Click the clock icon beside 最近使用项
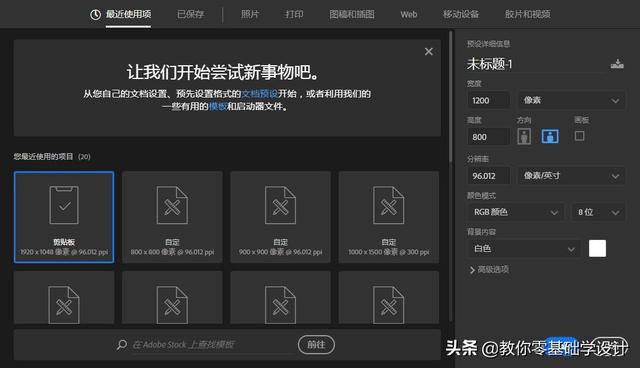Viewport: 640px width, 368px height. point(95,15)
